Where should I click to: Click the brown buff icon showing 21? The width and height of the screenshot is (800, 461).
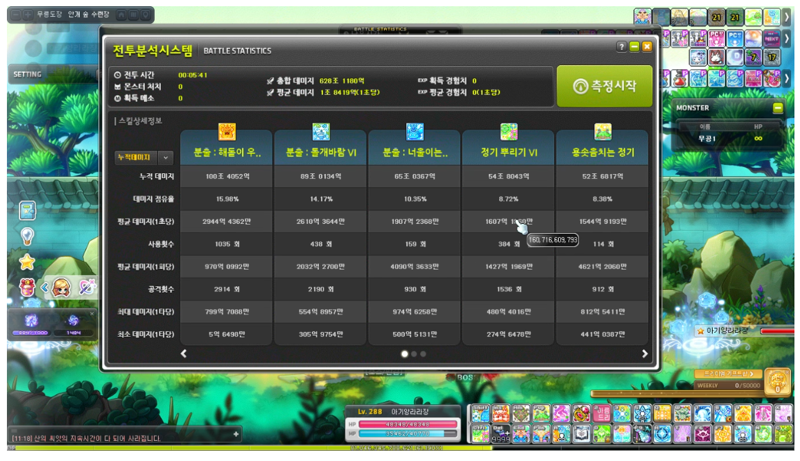tap(717, 17)
